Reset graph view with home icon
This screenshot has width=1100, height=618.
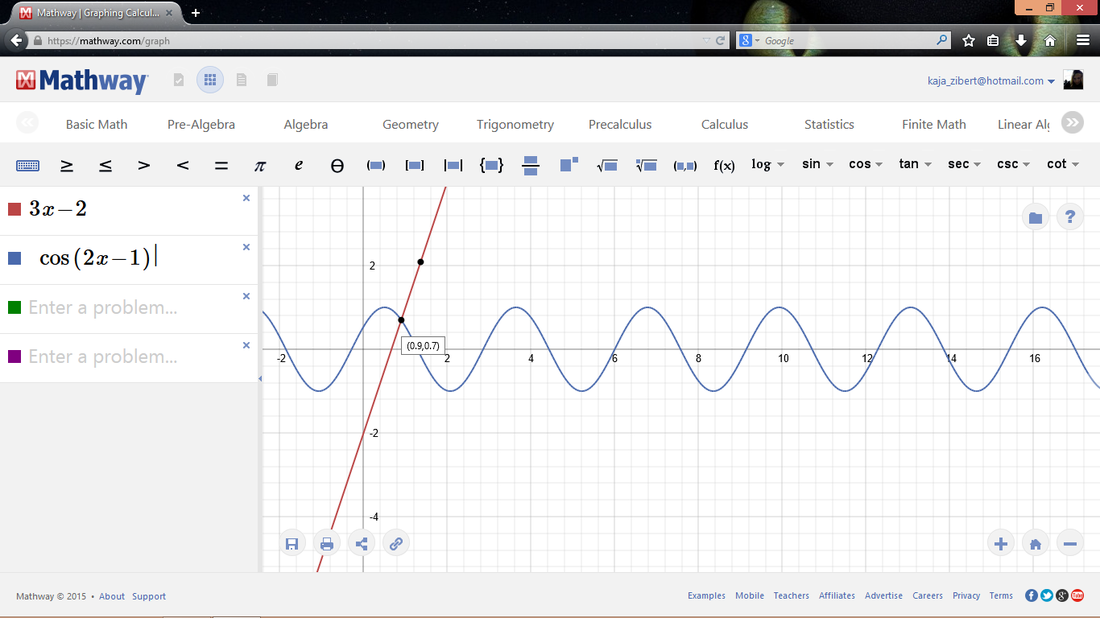[1035, 544]
